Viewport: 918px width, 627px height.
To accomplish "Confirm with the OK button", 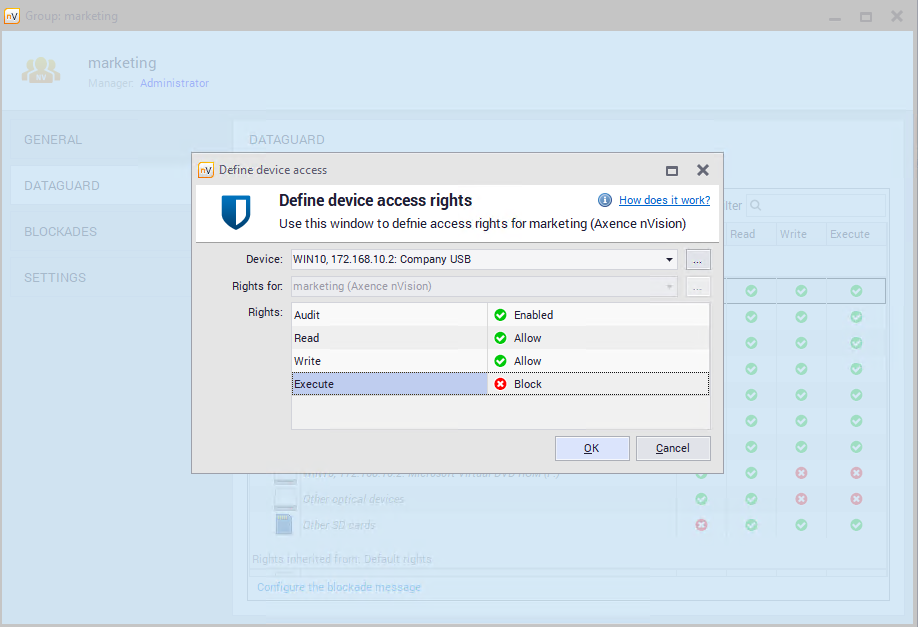I will [x=592, y=448].
